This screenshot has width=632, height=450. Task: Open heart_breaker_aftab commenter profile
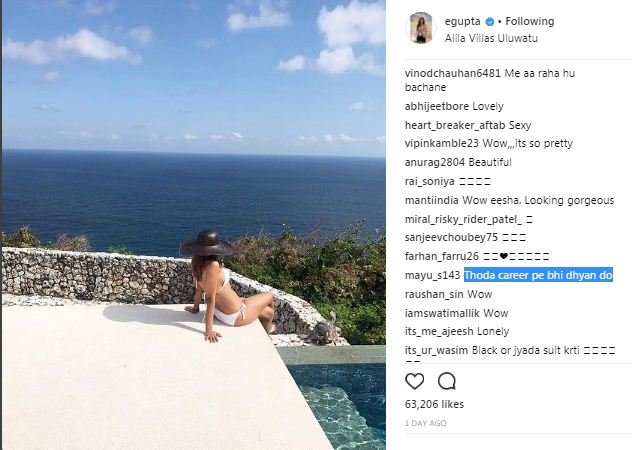[x=449, y=125]
